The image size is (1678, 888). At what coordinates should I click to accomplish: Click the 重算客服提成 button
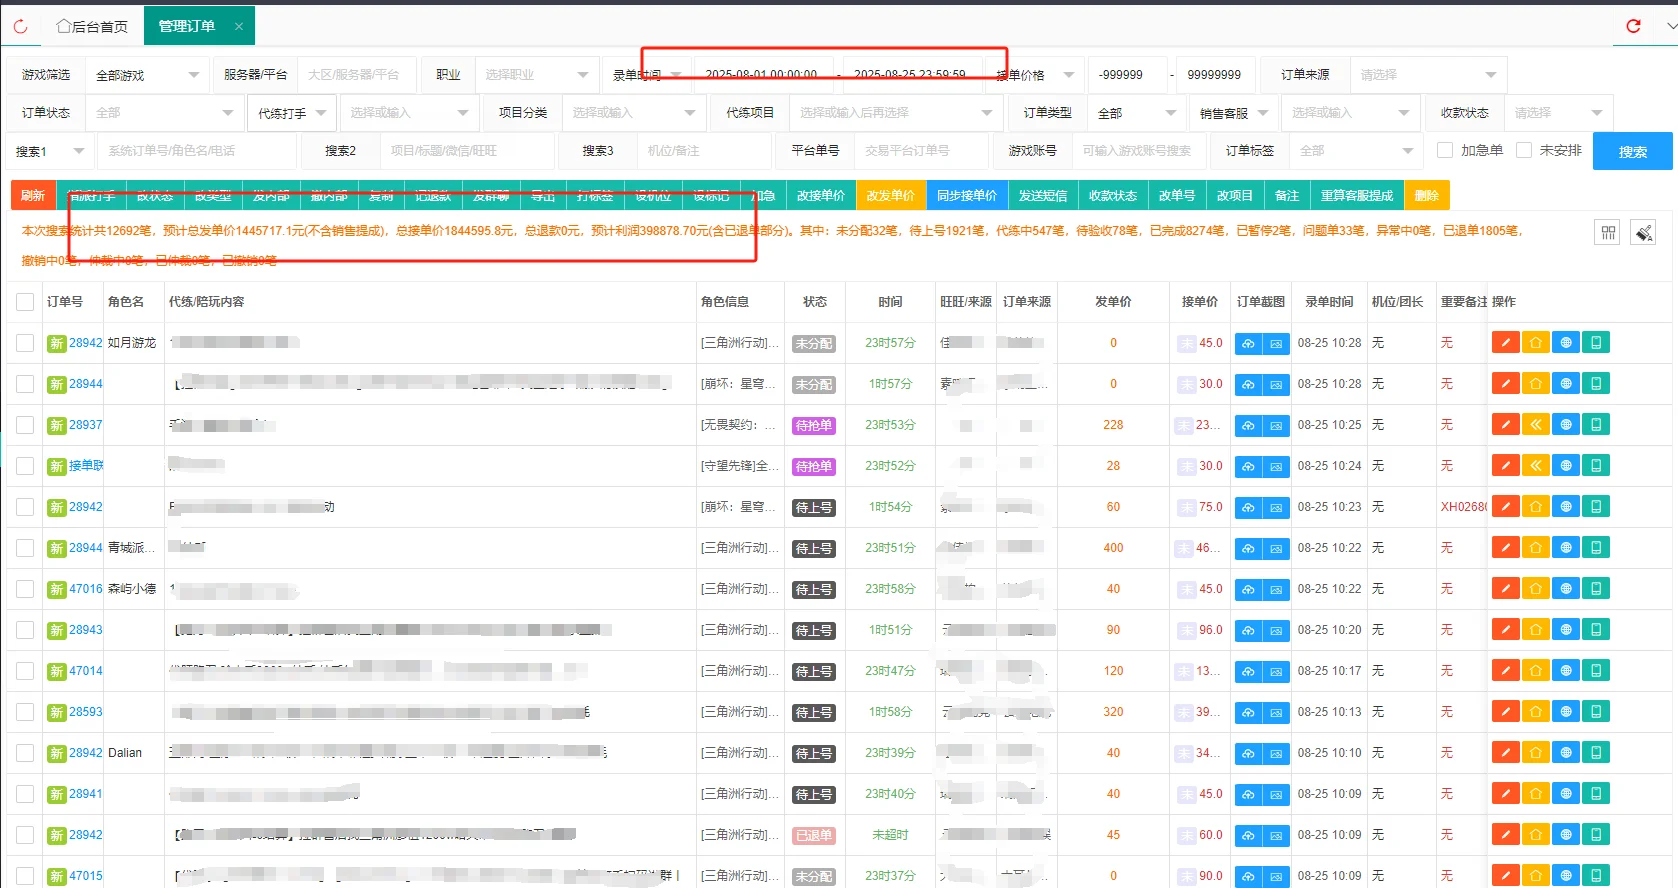click(1357, 195)
